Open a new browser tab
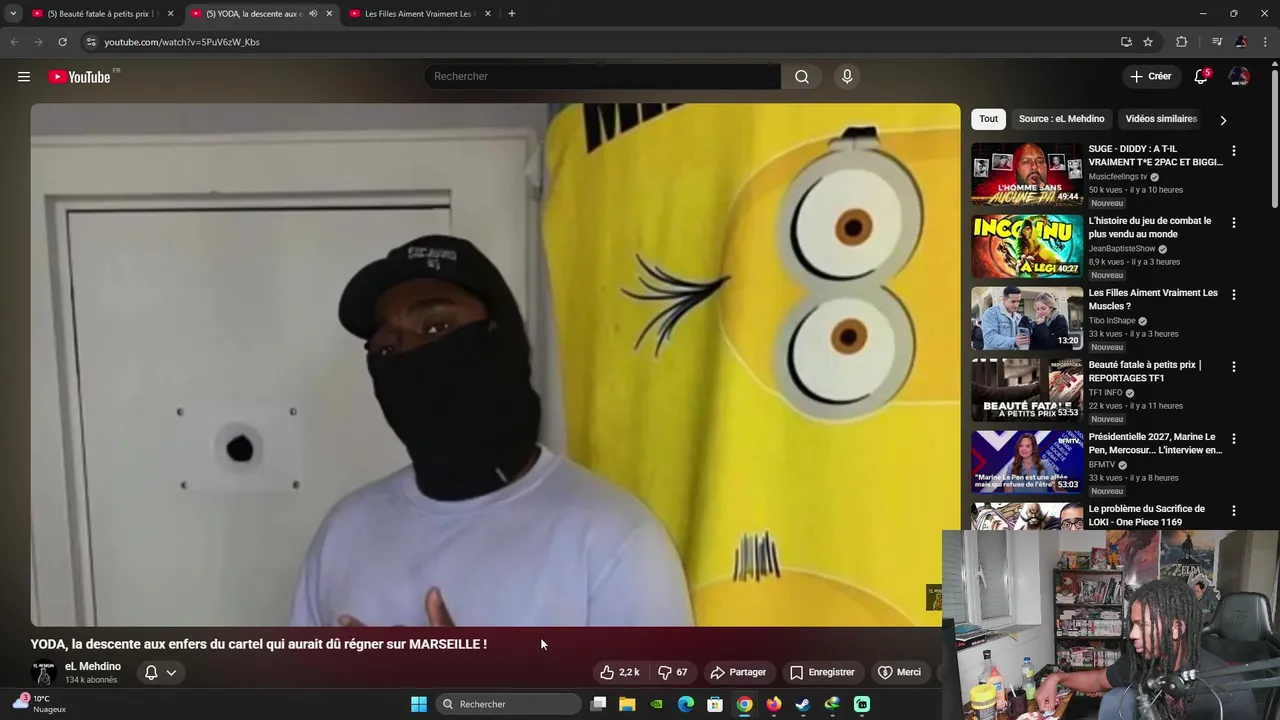1280x720 pixels. [x=512, y=14]
